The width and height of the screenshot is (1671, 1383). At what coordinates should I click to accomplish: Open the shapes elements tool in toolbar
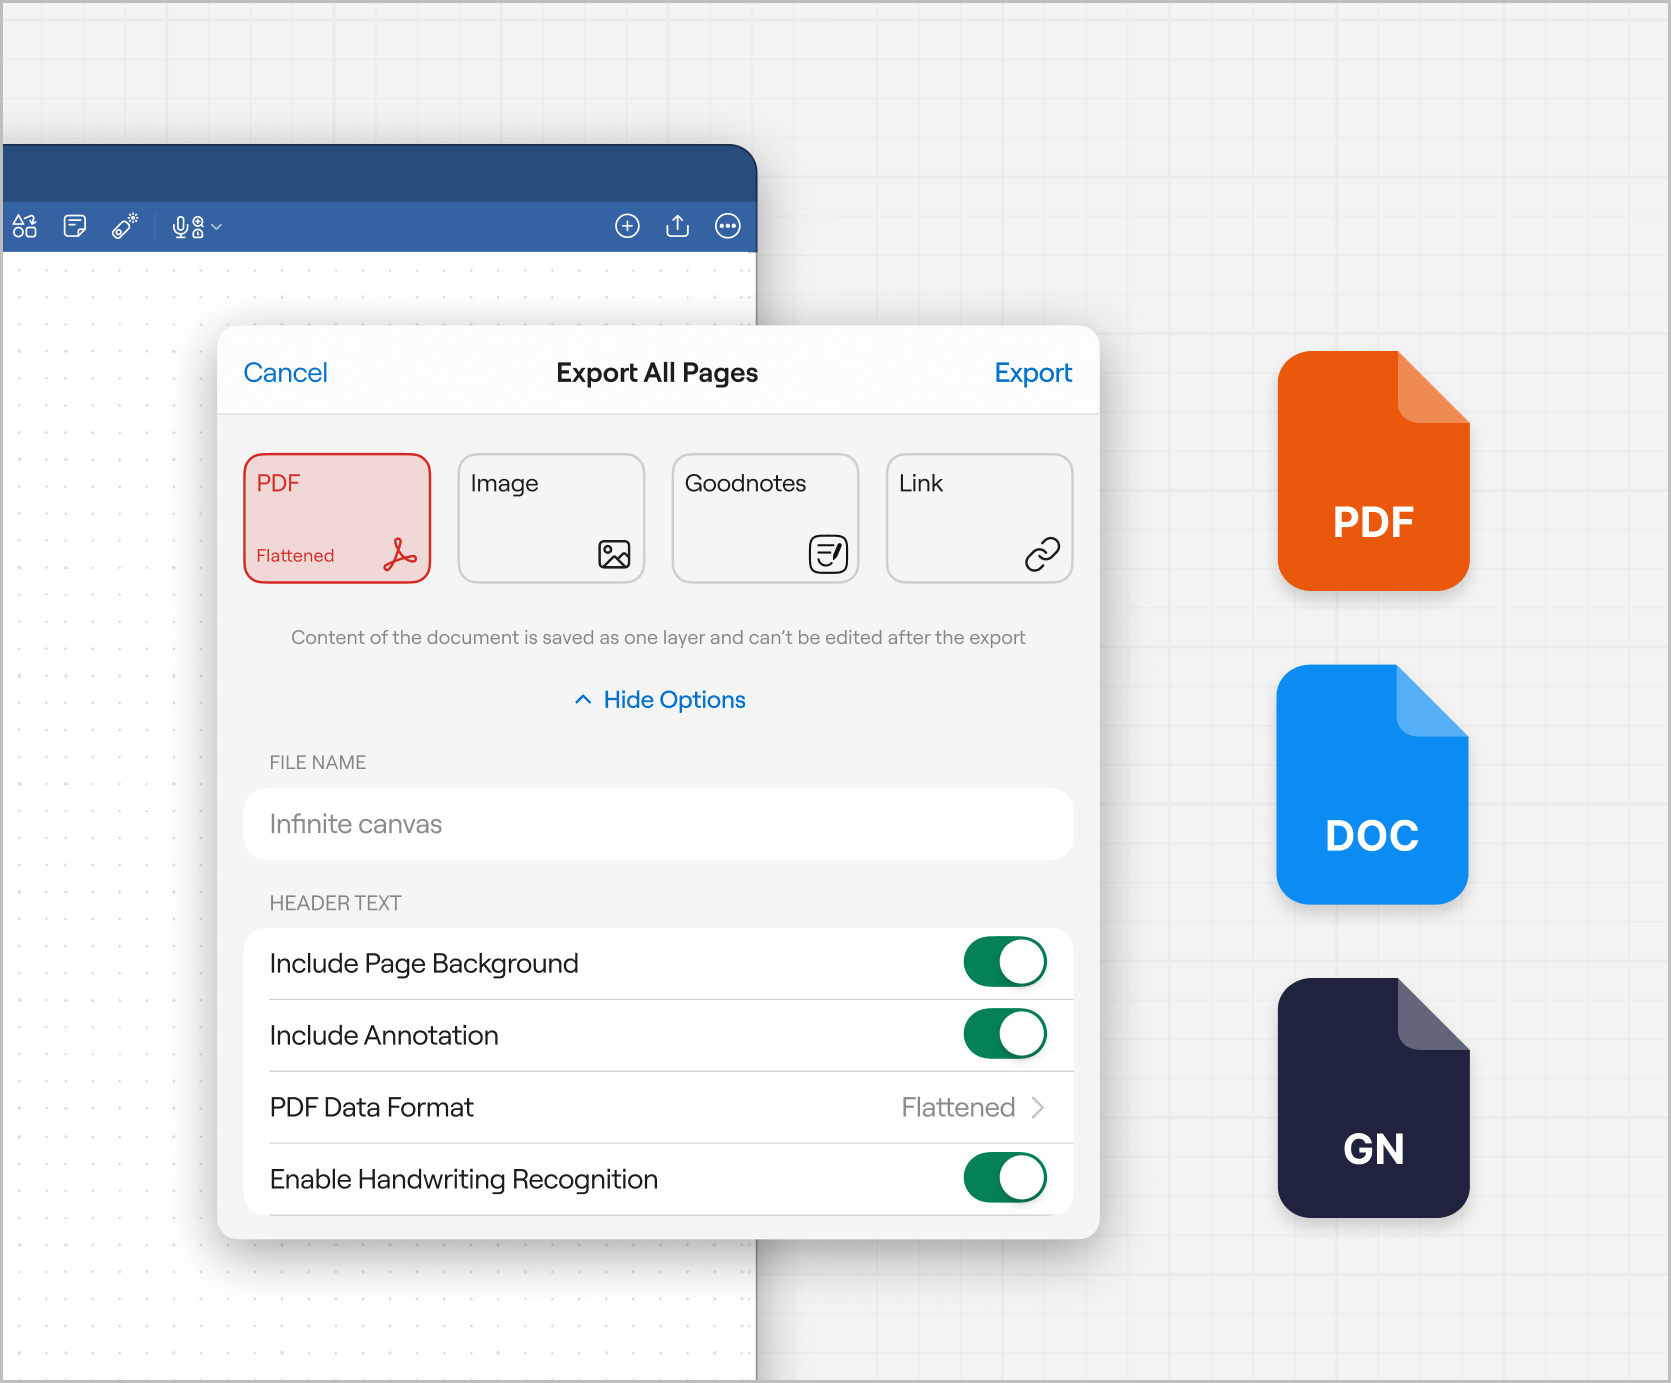tap(25, 226)
